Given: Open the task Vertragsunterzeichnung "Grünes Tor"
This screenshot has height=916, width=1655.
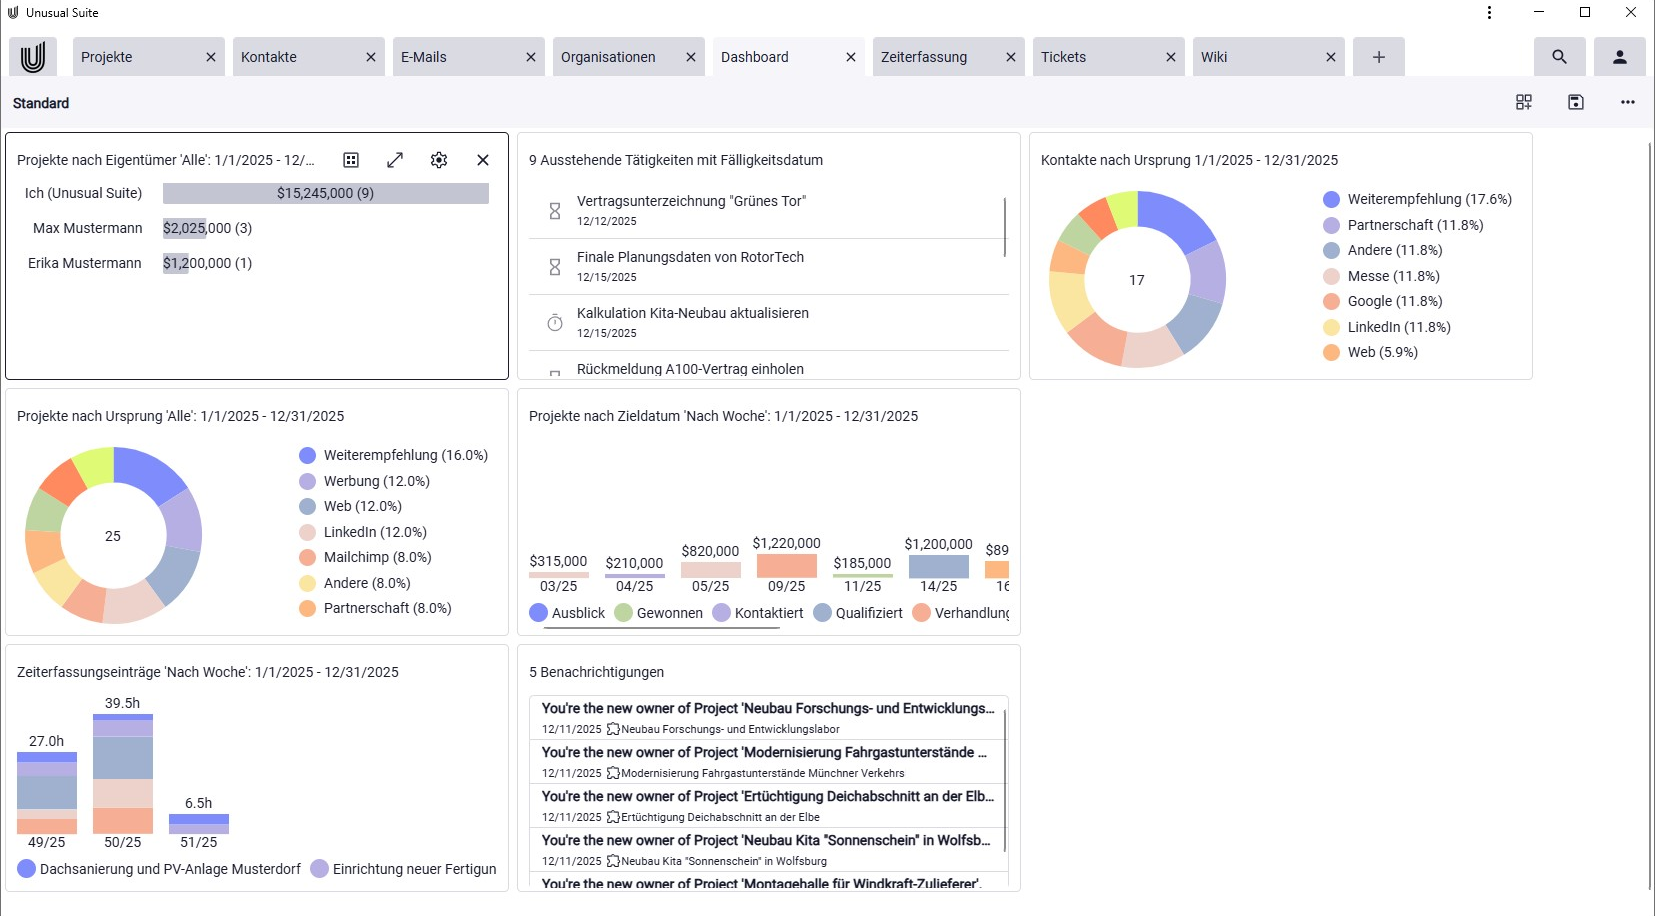Looking at the screenshot, I should (x=691, y=201).
